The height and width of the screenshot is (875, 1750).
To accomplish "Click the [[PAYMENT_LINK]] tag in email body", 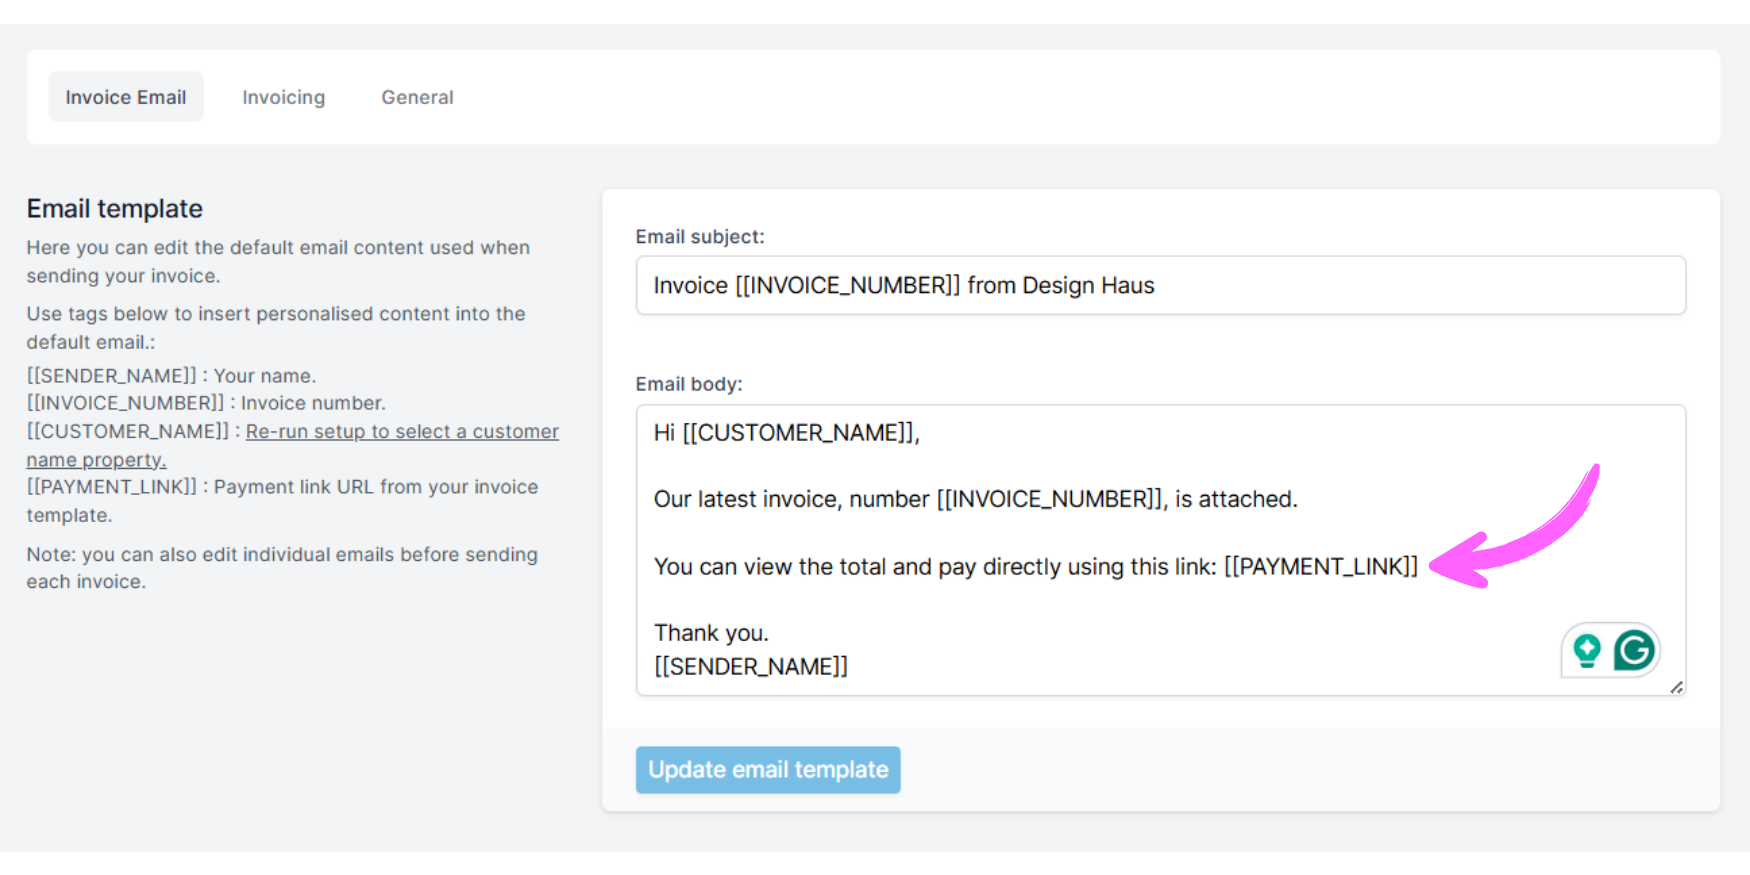I will coord(1320,567).
